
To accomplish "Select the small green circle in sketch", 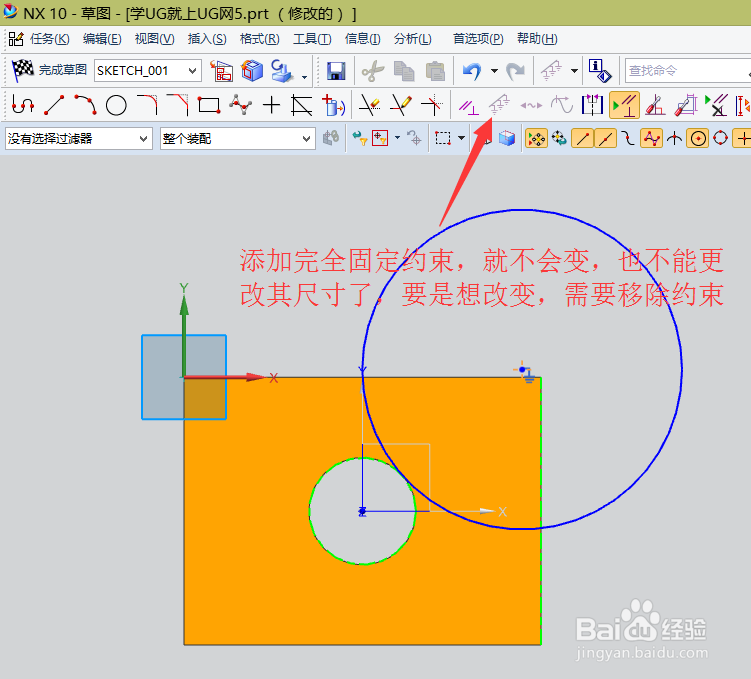I will (310, 511).
